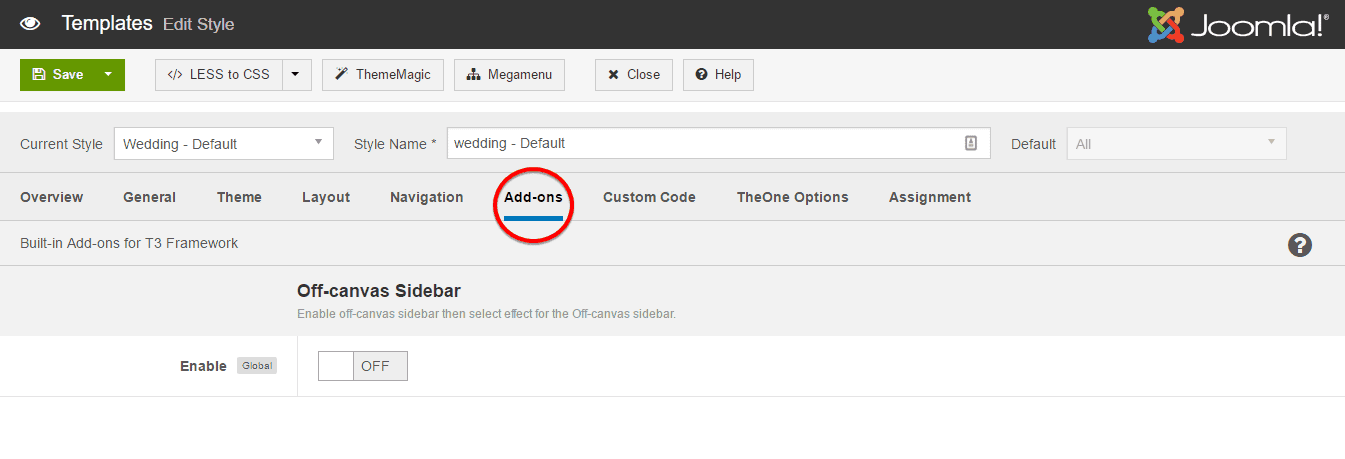1345x459 pixels.
Task: Open ThemeMagic with the wand icon
Action: pos(383,75)
